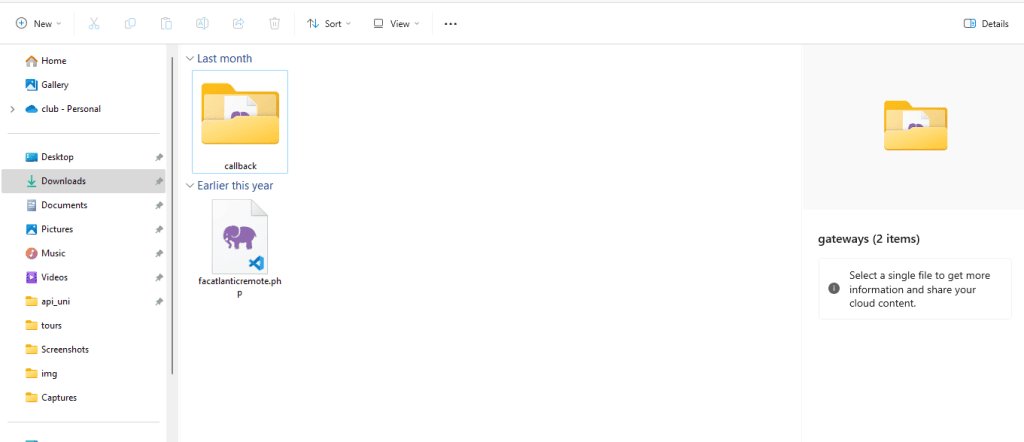Click the Copy icon in toolbar

coord(130,24)
